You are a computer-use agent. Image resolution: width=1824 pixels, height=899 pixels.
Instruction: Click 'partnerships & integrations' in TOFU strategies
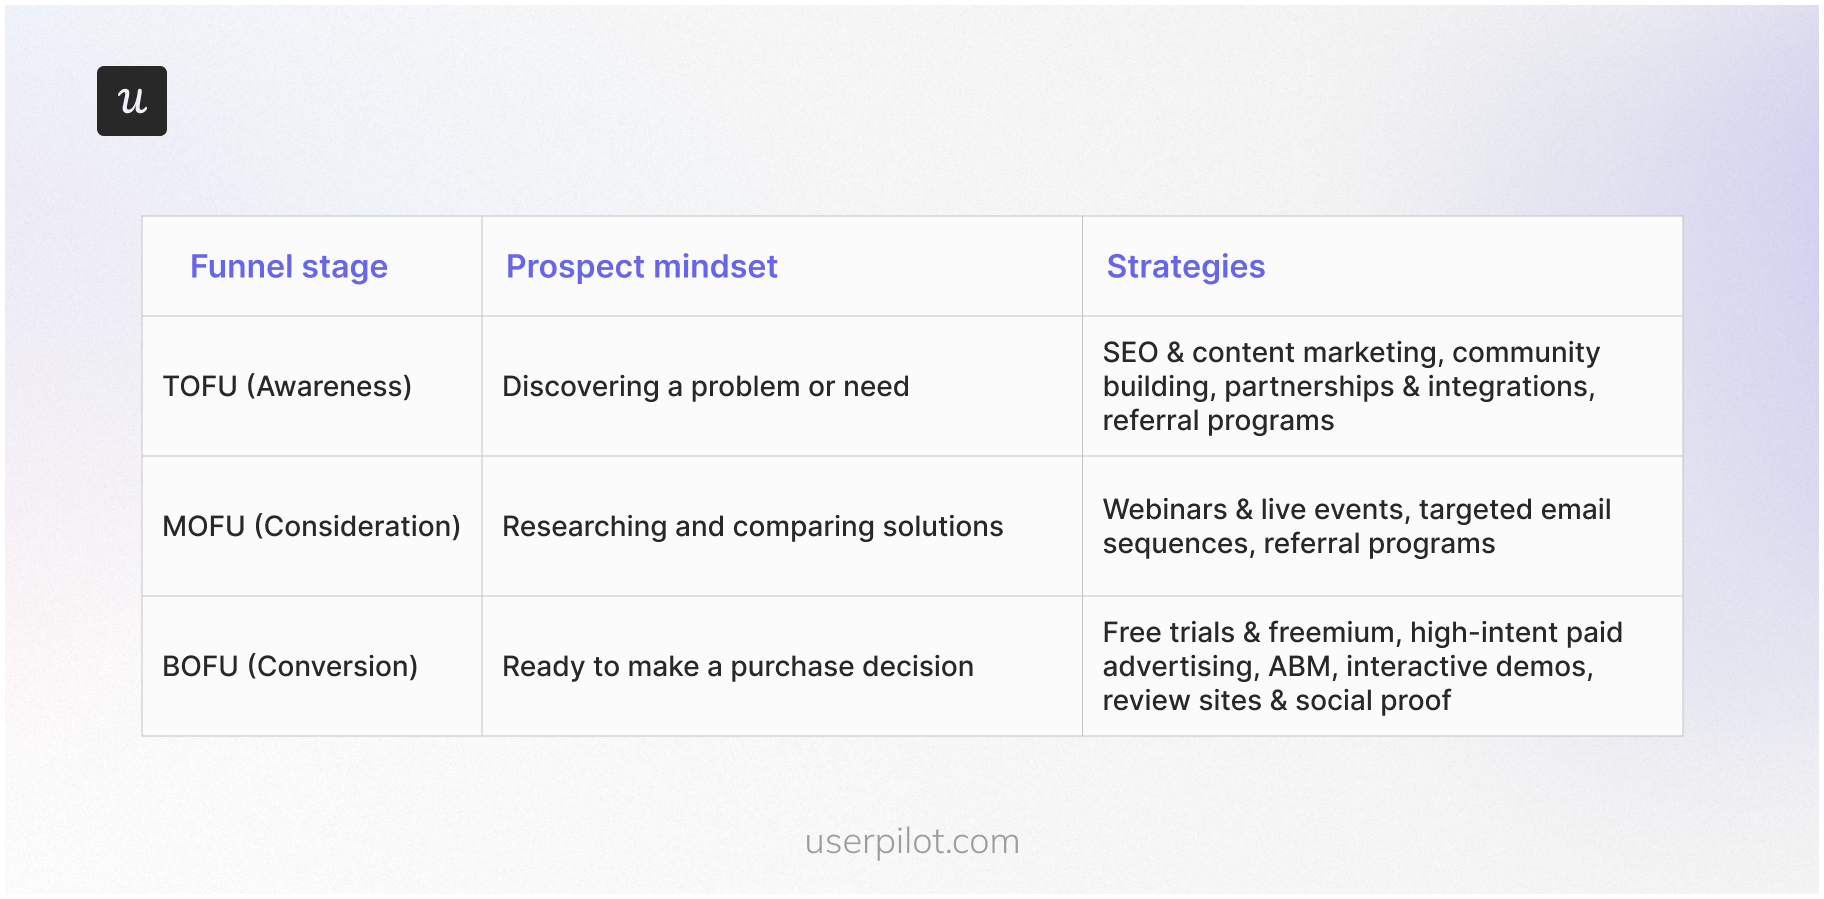point(1407,387)
